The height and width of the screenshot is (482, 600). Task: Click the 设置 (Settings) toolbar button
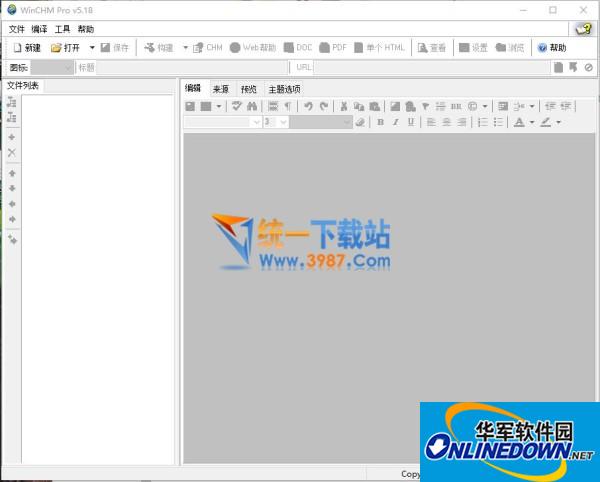[473, 48]
